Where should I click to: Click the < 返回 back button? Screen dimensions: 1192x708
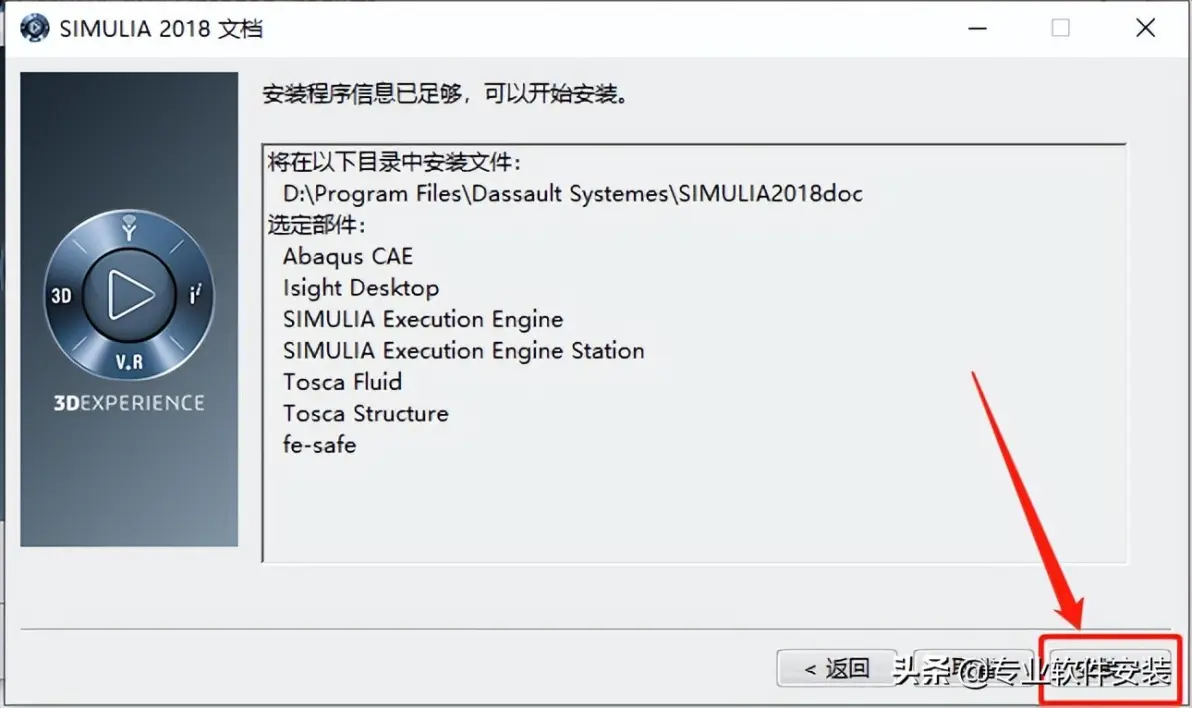pyautogui.click(x=837, y=668)
